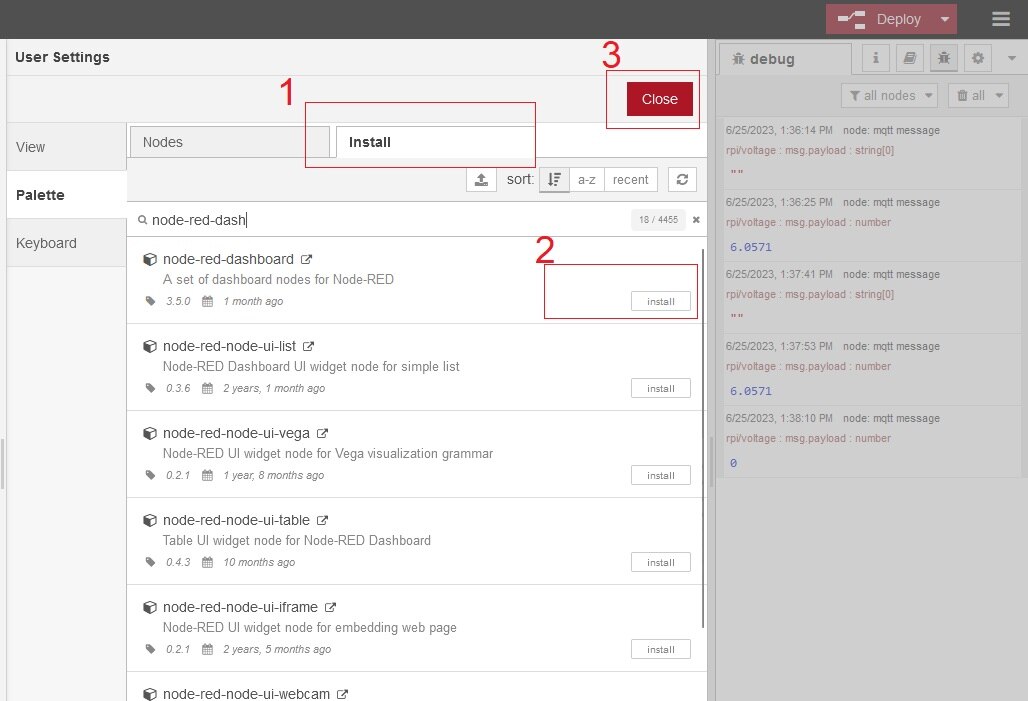This screenshot has width=1028, height=701.
Task: Open node-red-node-ui-table external link icon
Action: coord(322,520)
